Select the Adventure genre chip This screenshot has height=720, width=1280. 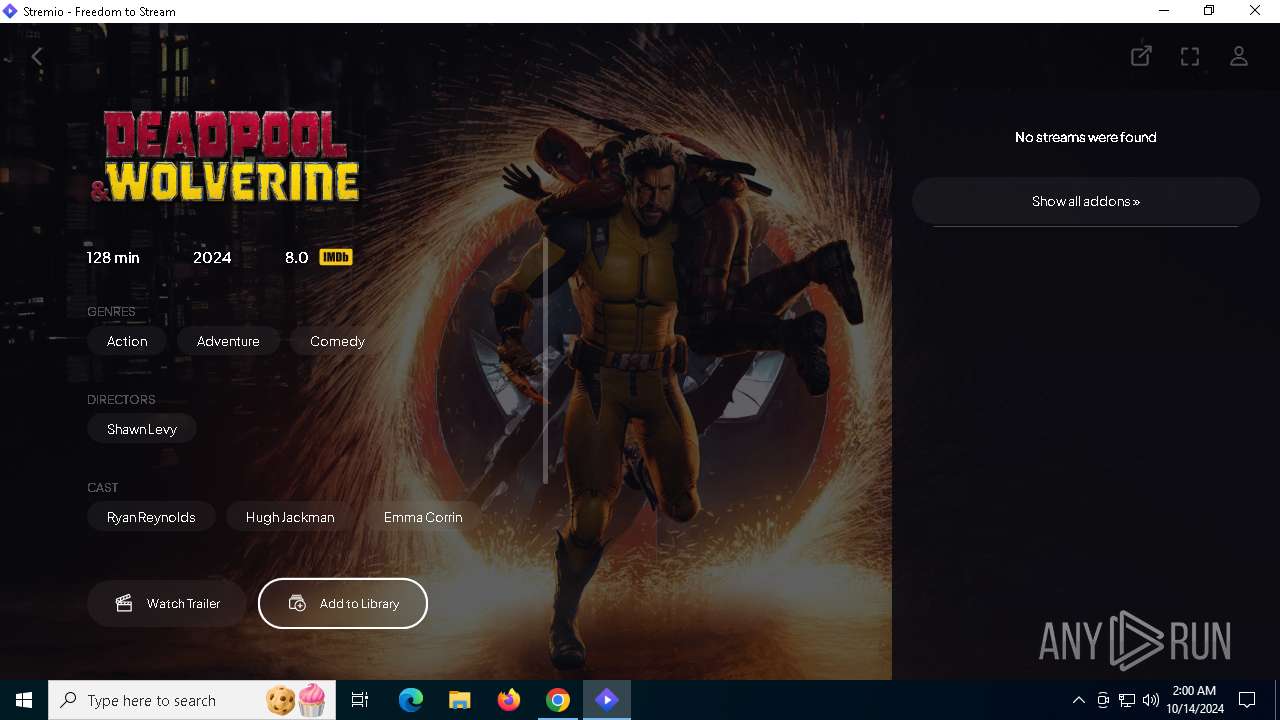(x=228, y=341)
